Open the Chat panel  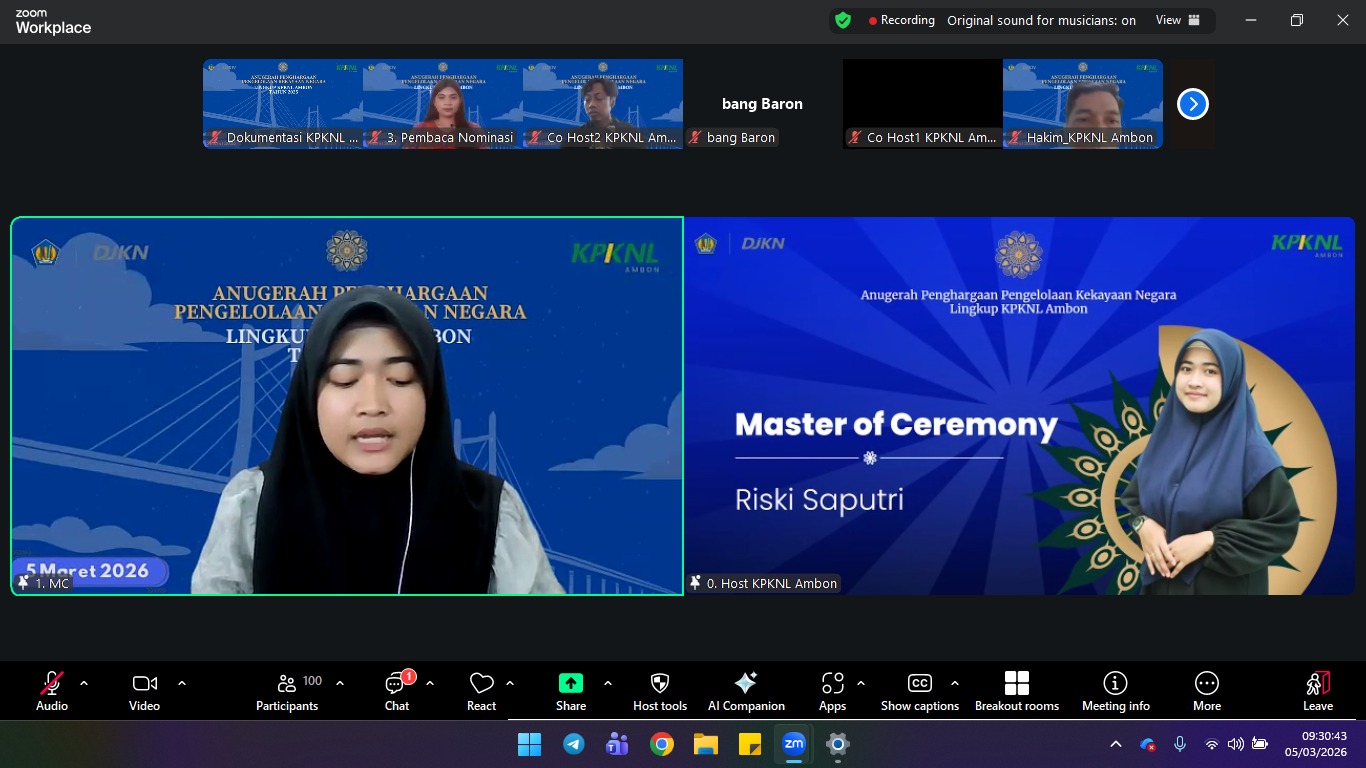pyautogui.click(x=397, y=691)
